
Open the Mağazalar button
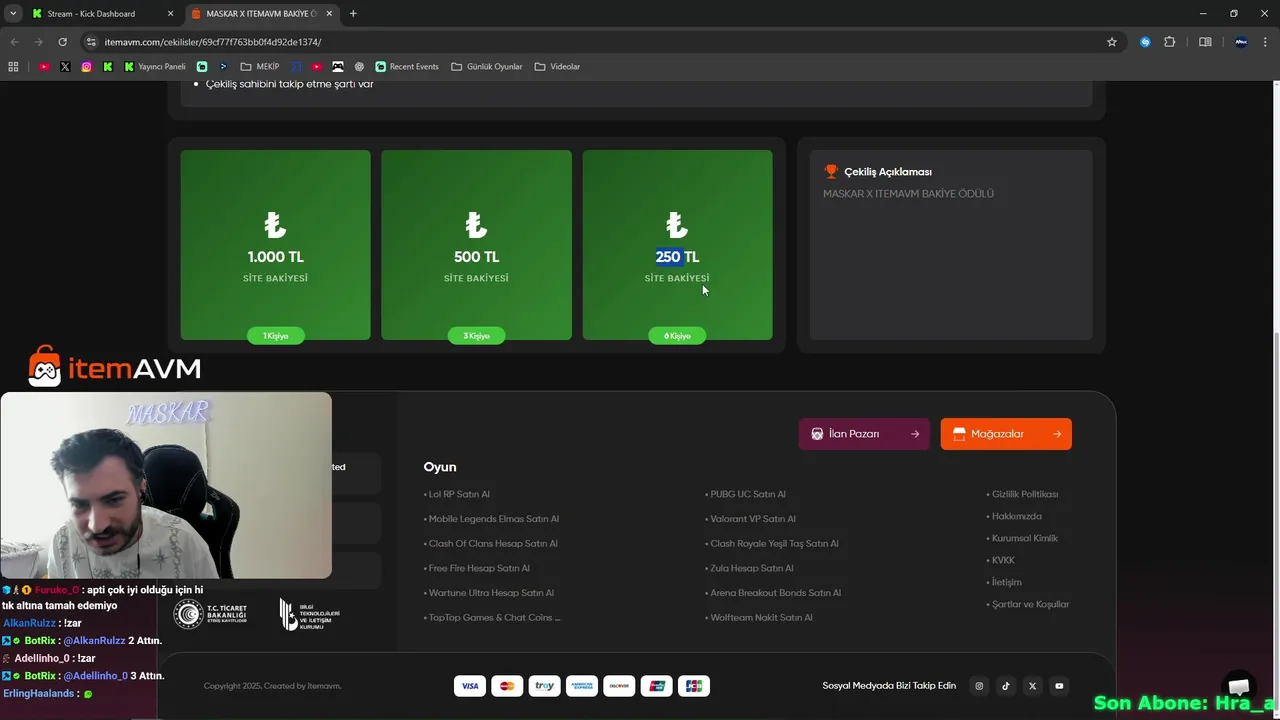pyautogui.click(x=1006, y=434)
